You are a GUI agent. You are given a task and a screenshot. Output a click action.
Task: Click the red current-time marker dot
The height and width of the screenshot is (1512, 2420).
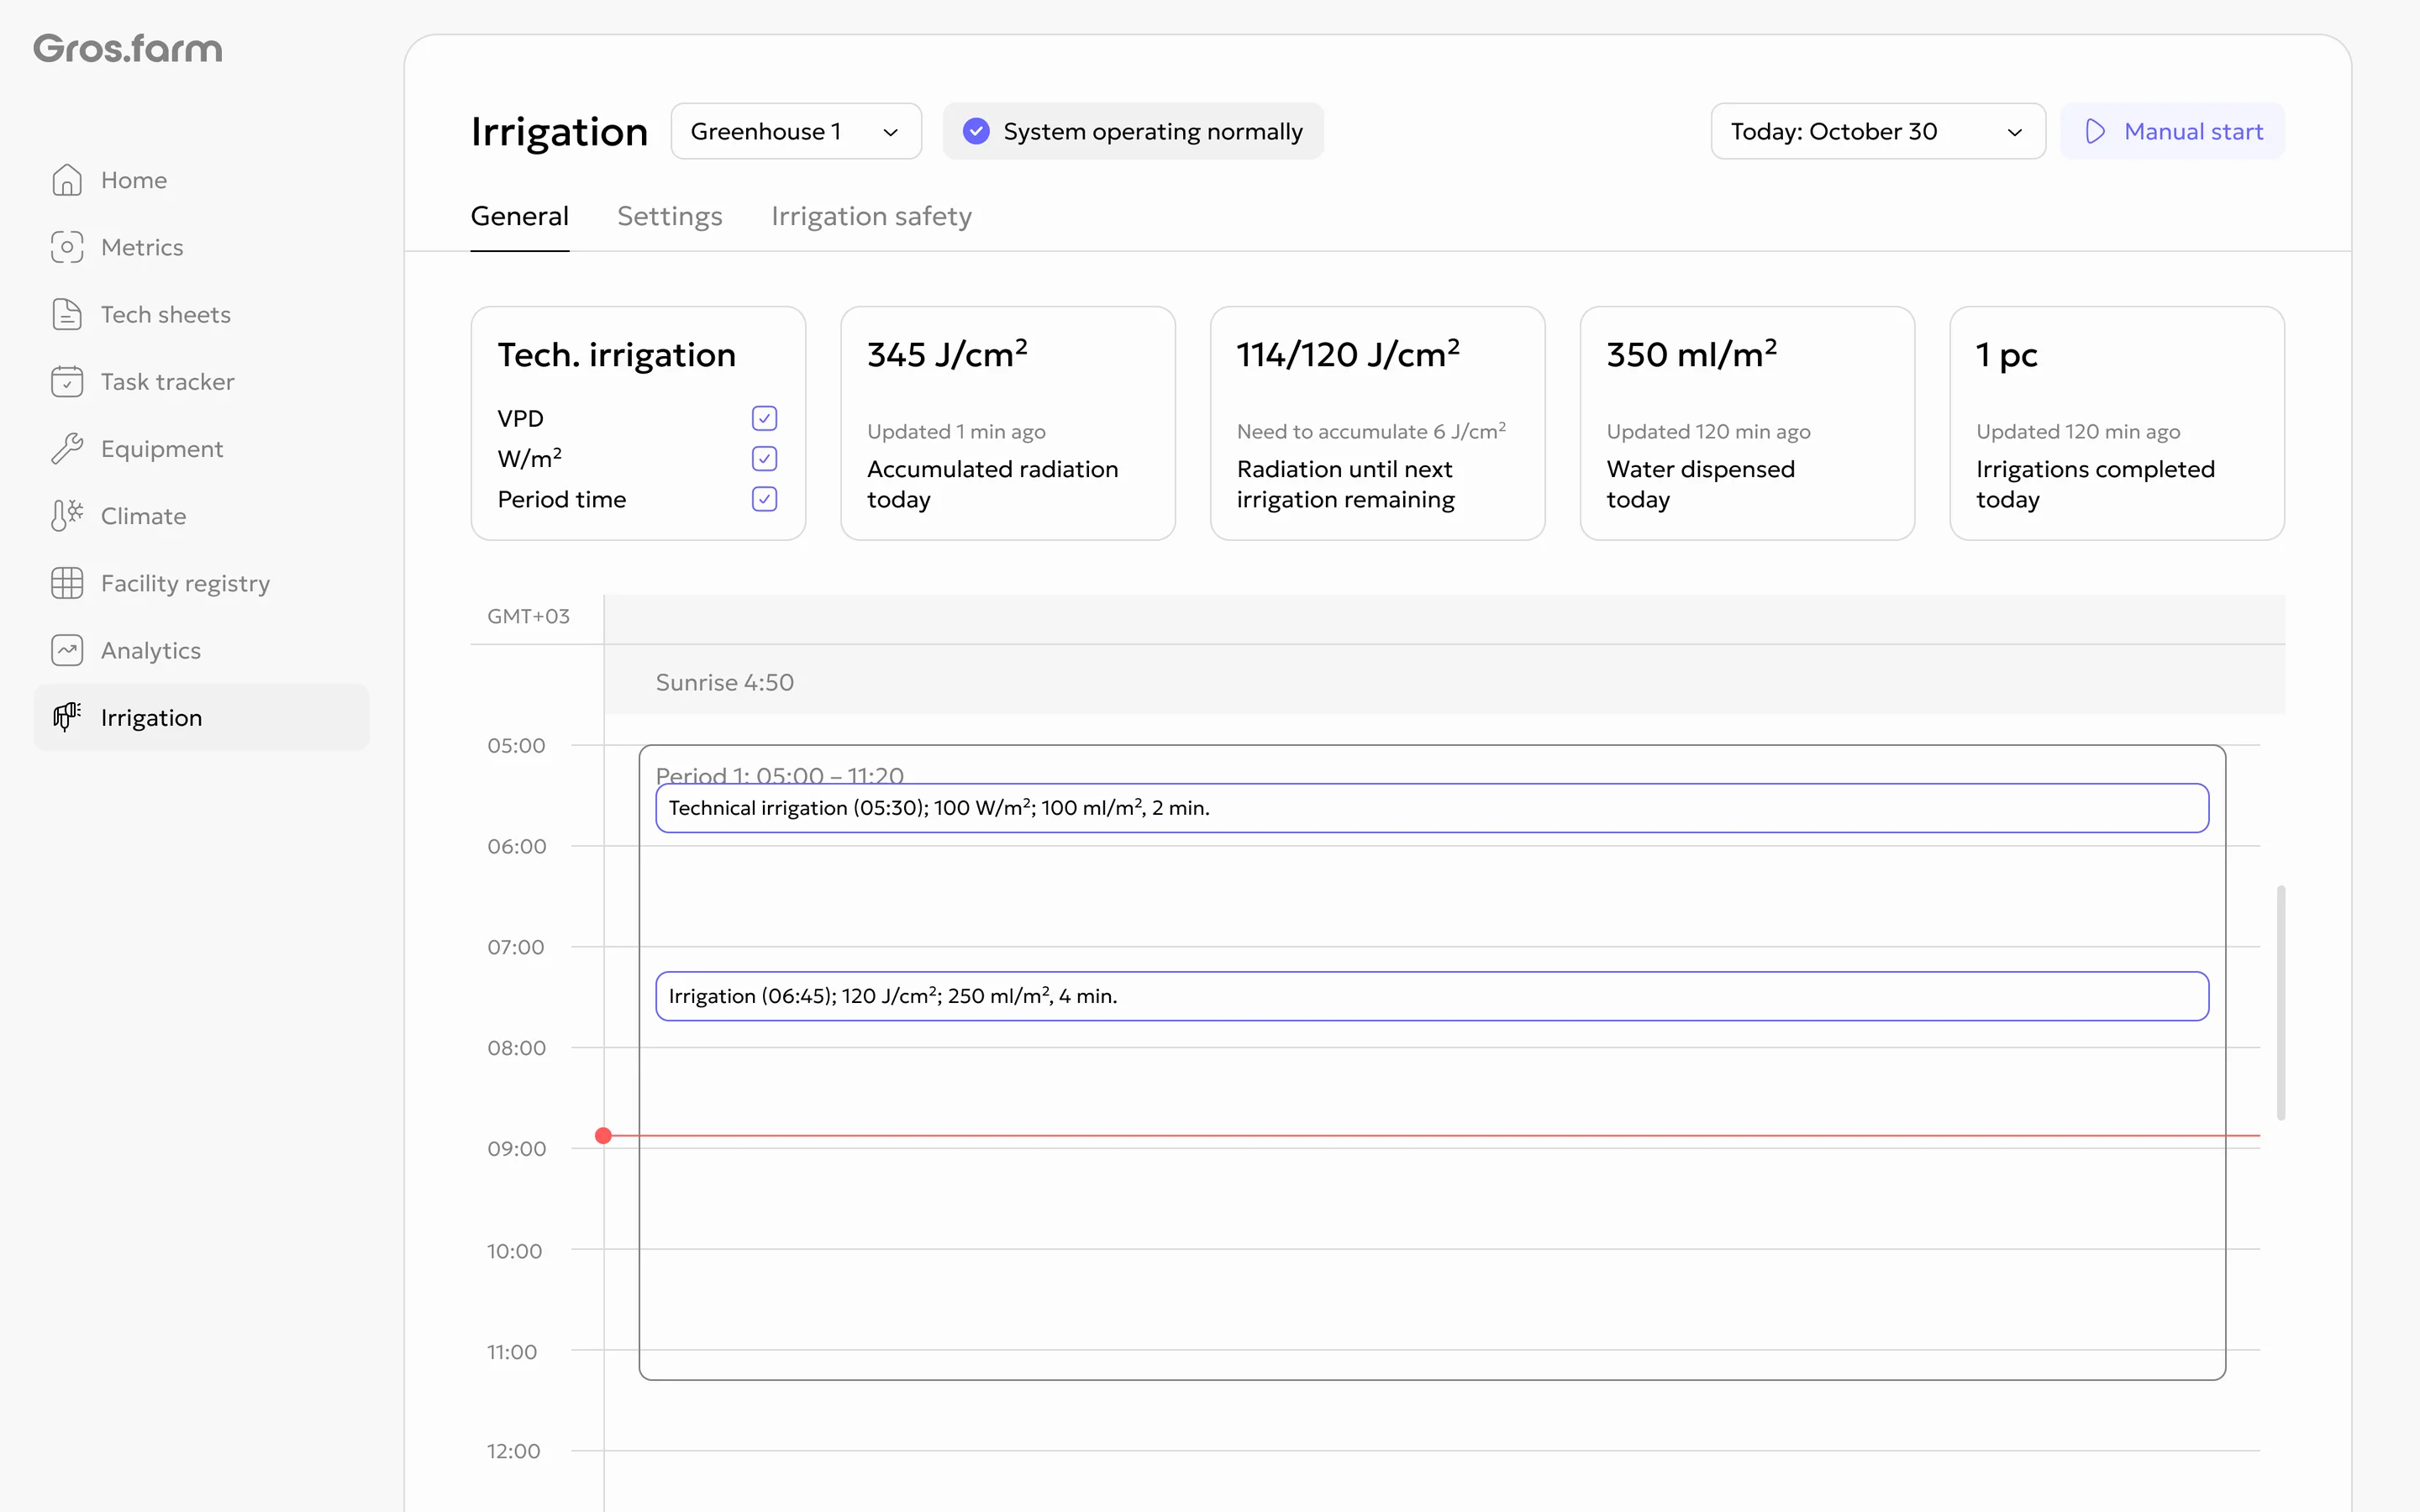[x=603, y=1135]
